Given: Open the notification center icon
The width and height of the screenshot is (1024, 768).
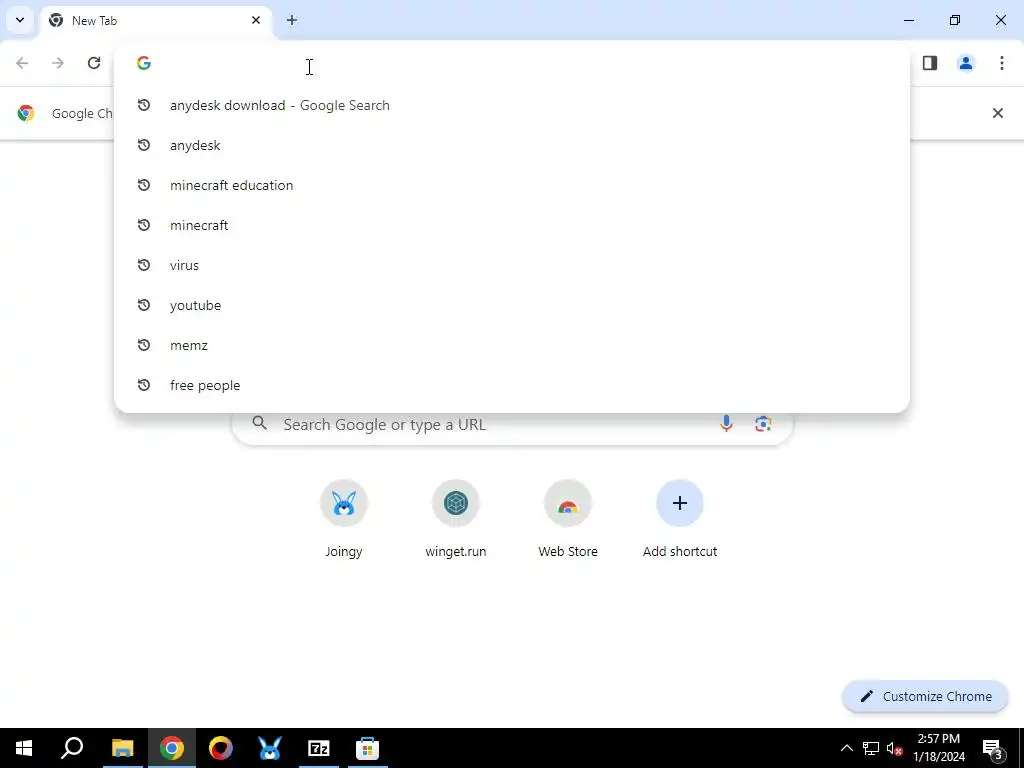Looking at the screenshot, I should tap(993, 748).
